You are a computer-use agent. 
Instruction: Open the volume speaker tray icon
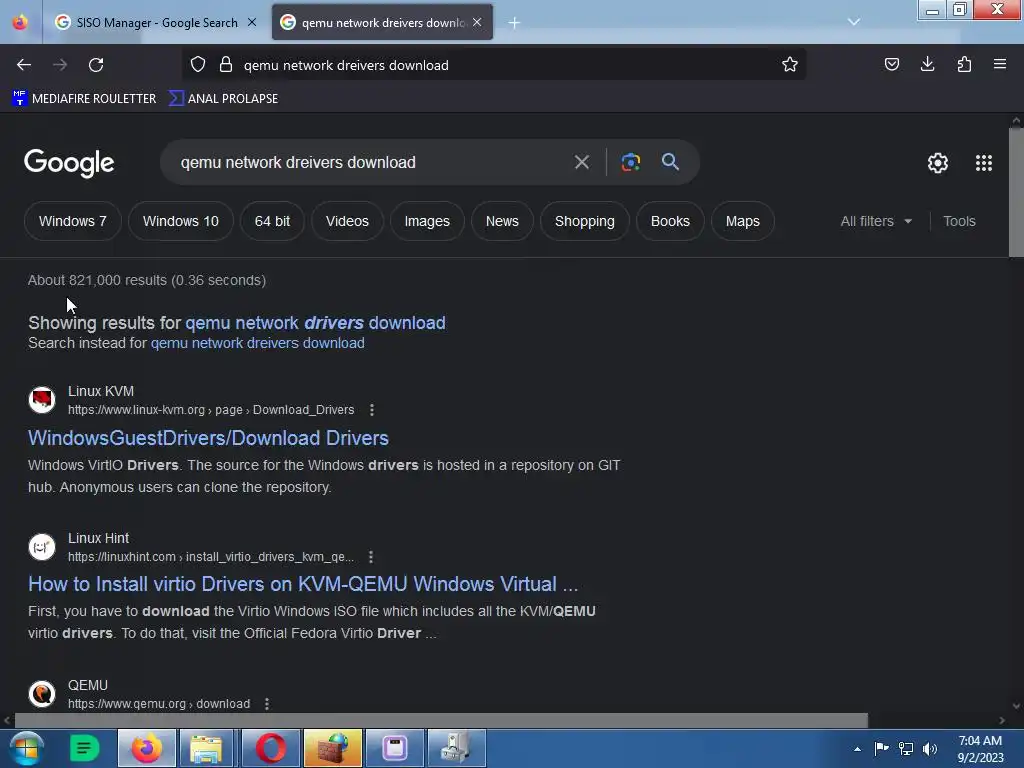pyautogui.click(x=930, y=748)
